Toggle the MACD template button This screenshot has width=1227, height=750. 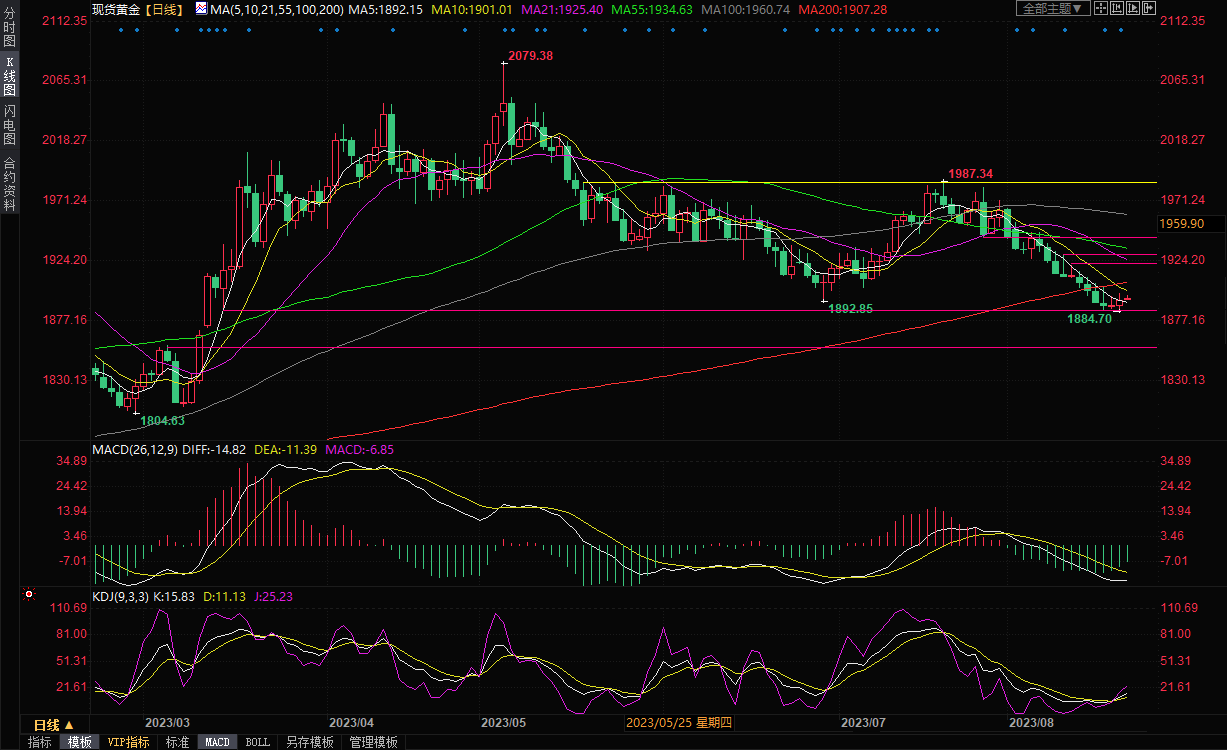point(218,742)
